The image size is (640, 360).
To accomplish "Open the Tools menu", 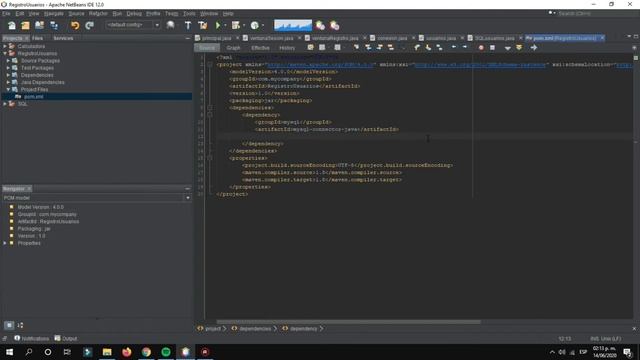I will 189,13.
